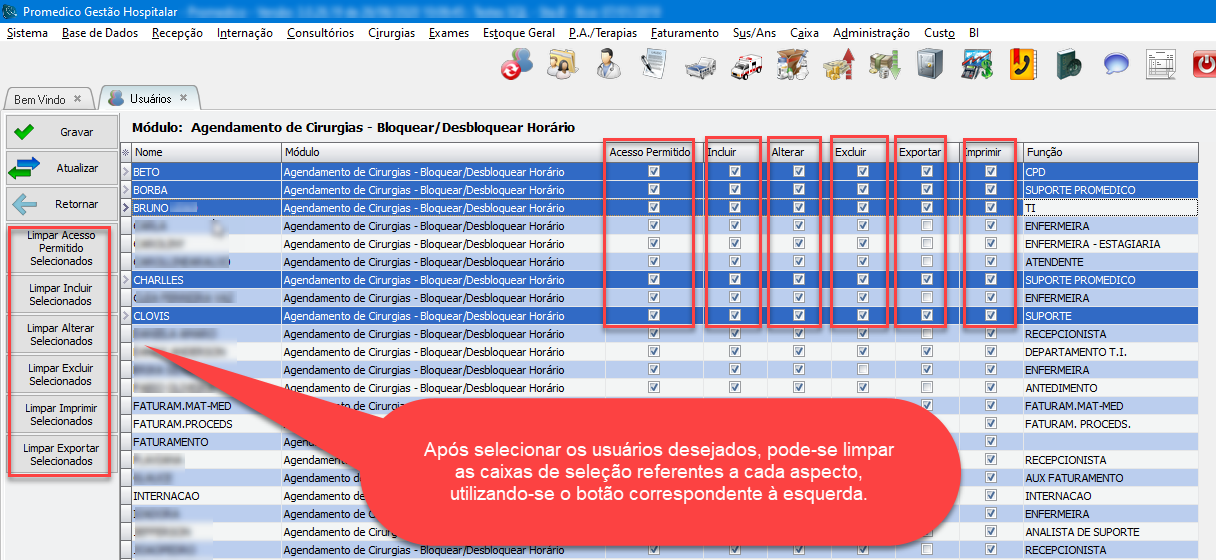Image resolution: width=1216 pixels, height=560 pixels.
Task: Click the yellow phone book icon
Action: pyautogui.click(x=1022, y=66)
